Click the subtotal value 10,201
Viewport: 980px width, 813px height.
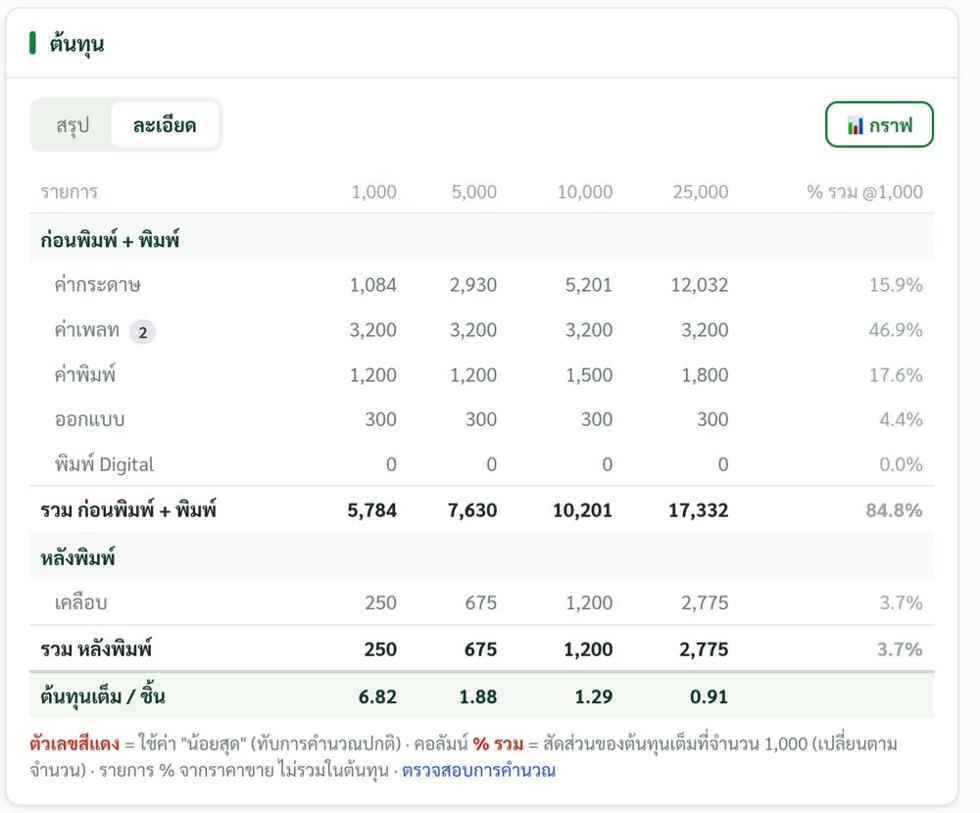583,510
